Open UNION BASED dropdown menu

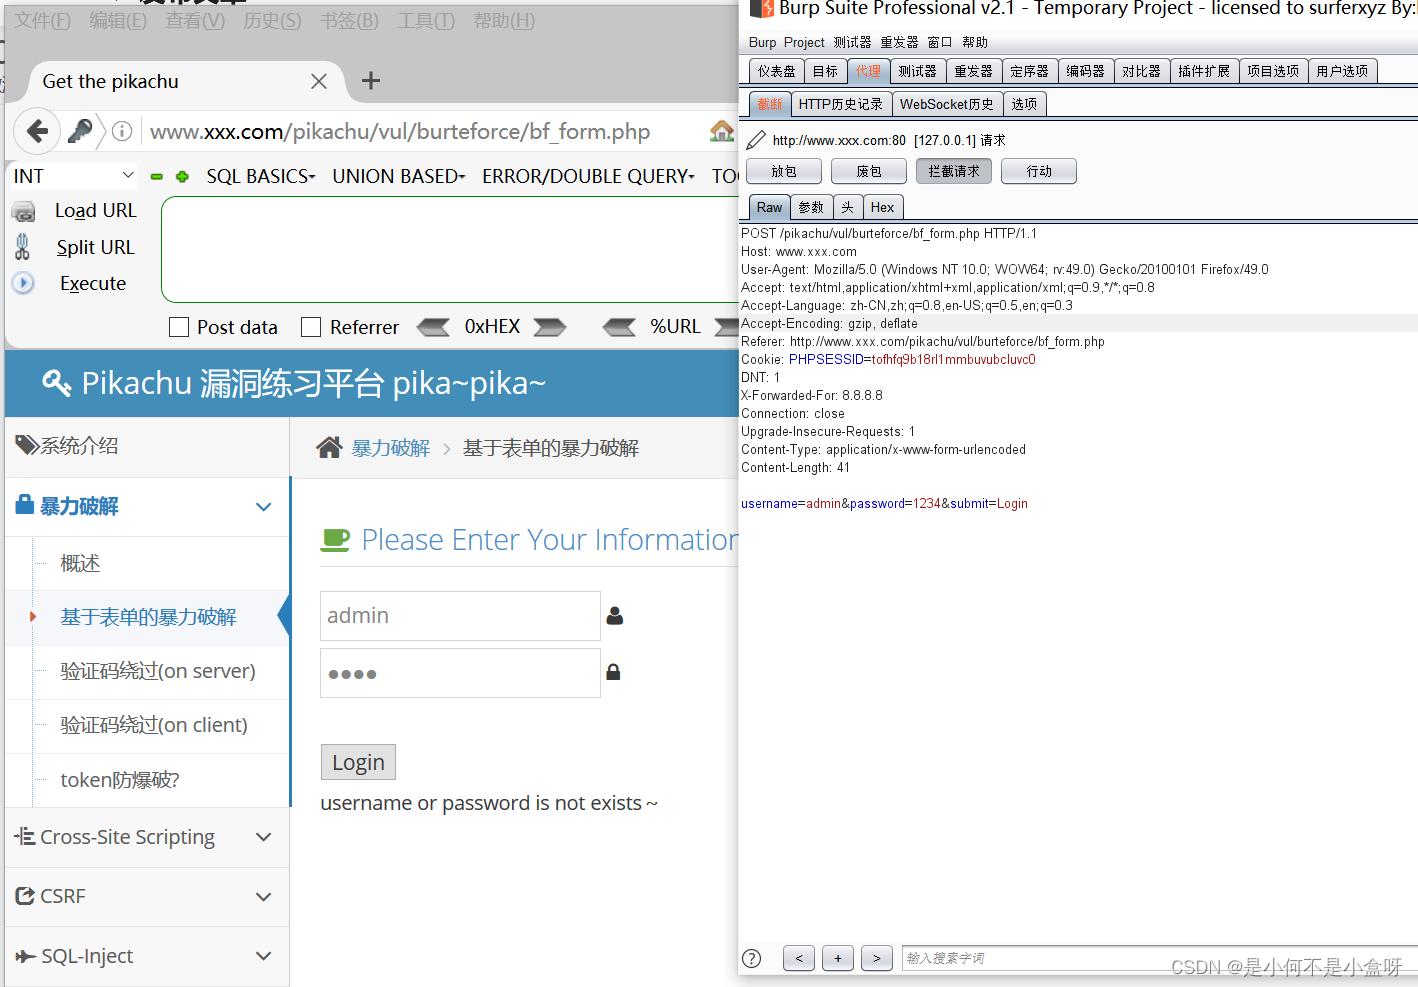399,176
